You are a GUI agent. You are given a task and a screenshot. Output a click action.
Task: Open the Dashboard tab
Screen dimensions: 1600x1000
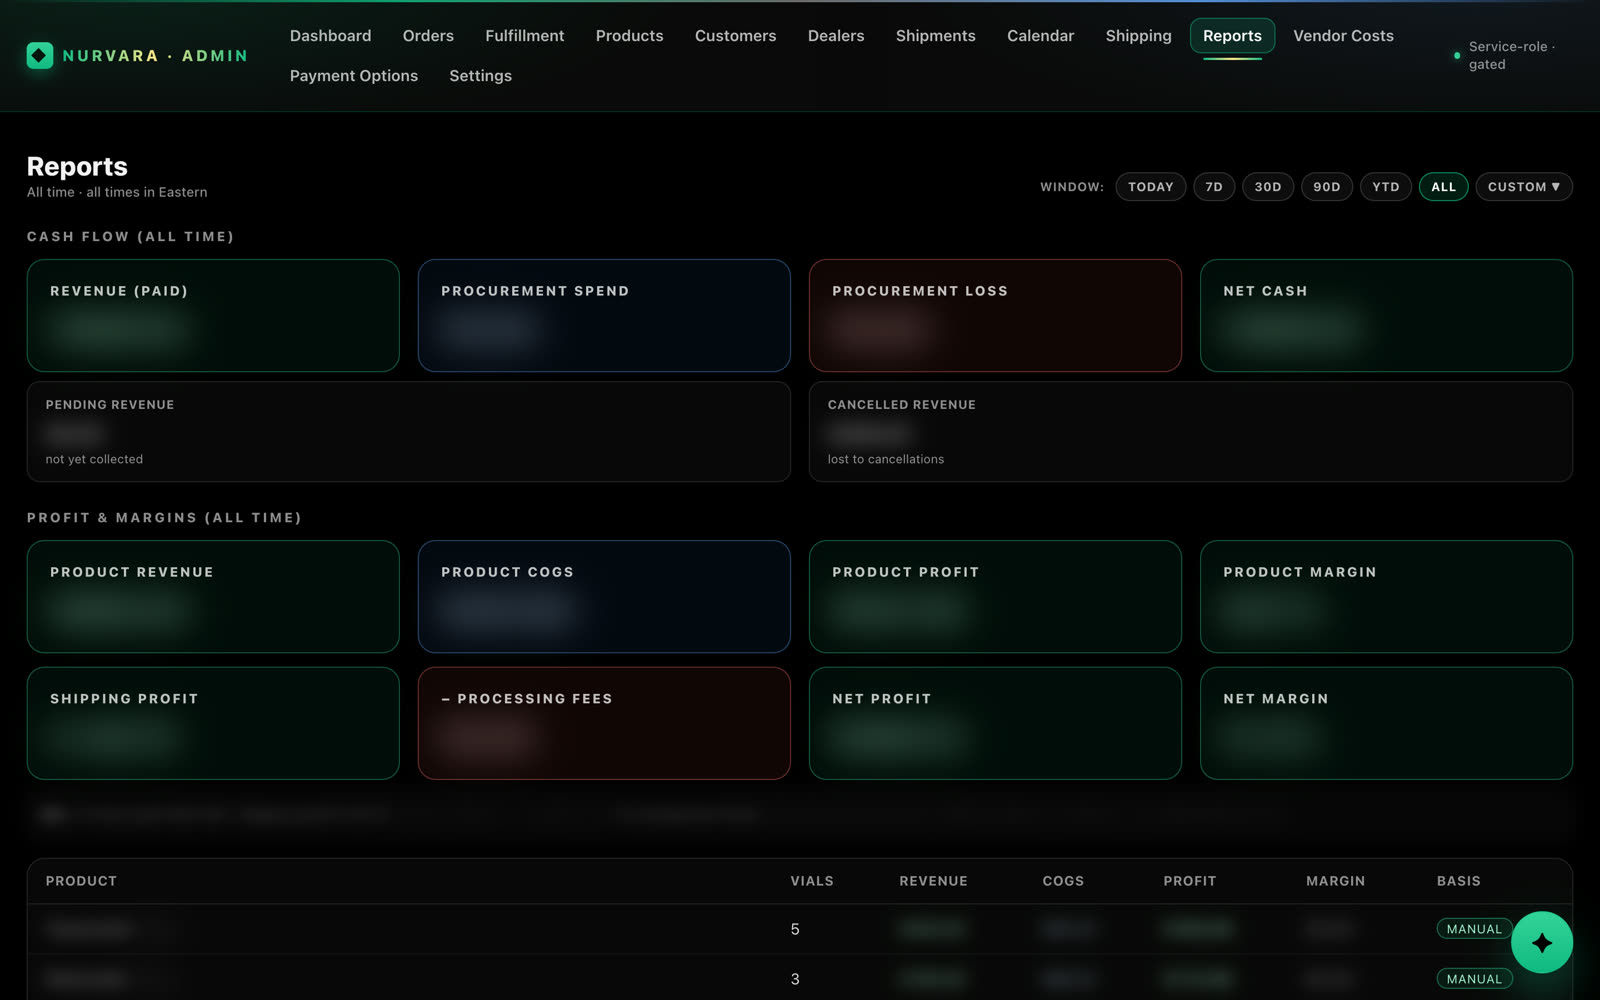point(330,36)
